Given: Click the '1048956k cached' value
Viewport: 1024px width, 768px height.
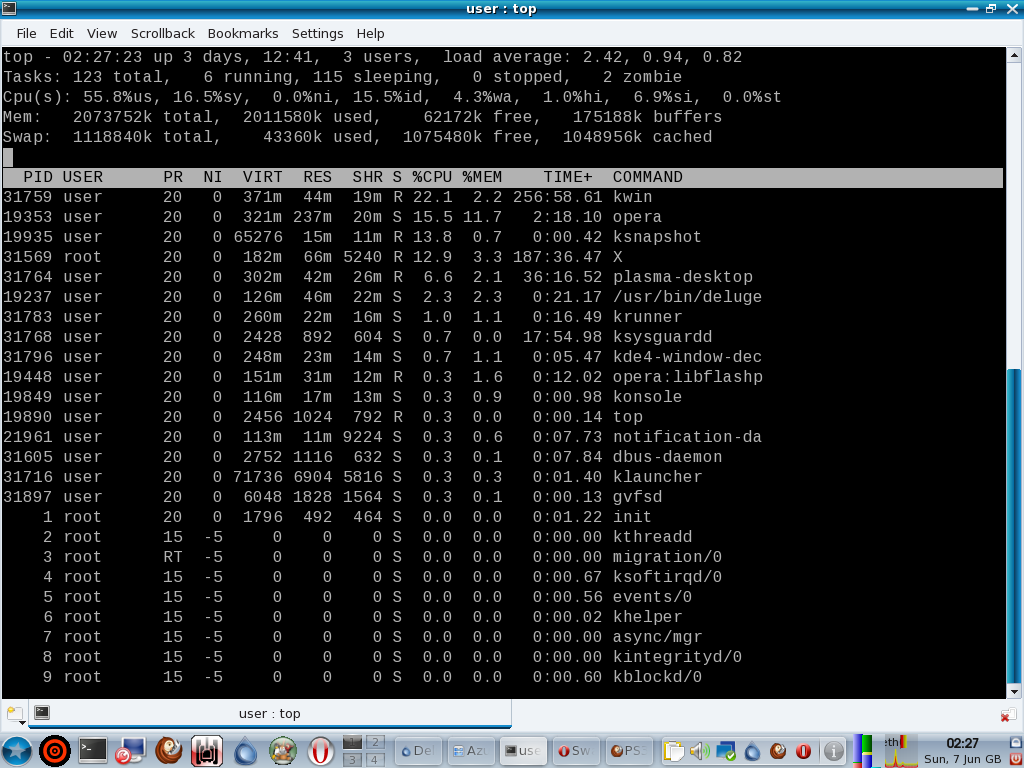Looking at the screenshot, I should click(637, 137).
